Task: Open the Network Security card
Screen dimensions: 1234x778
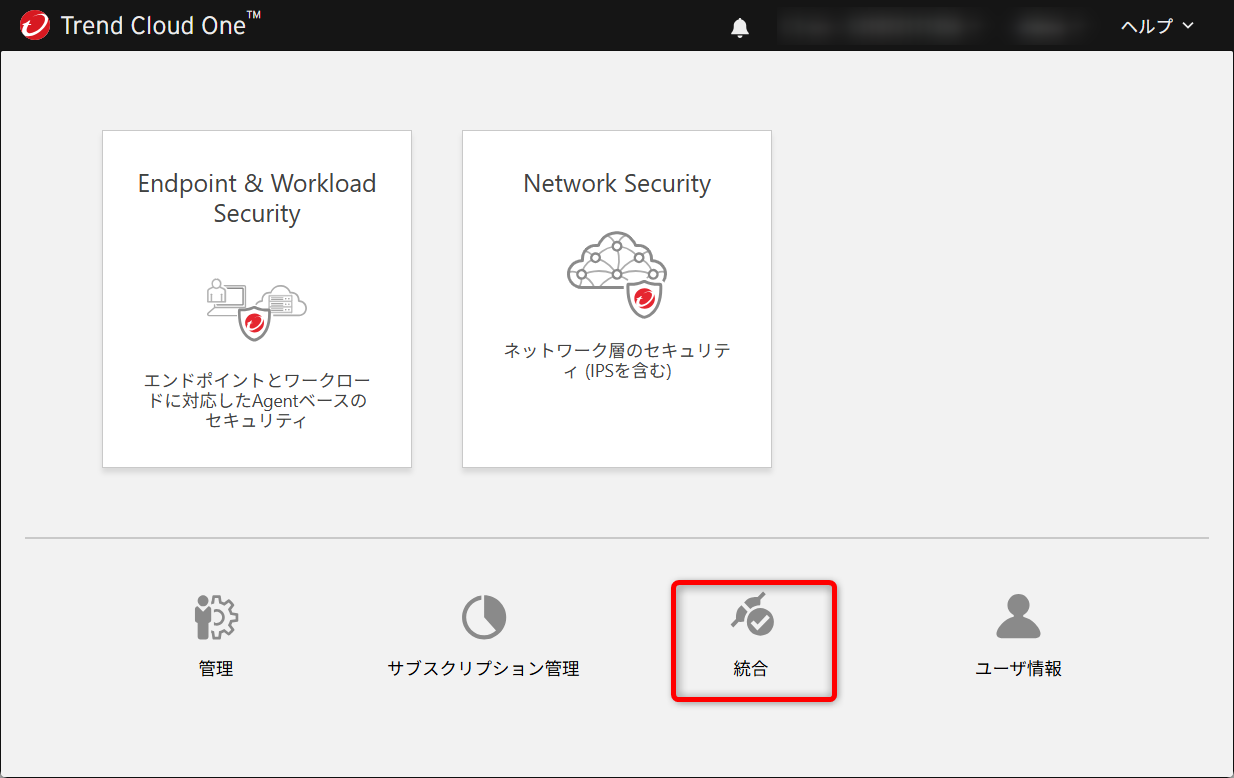Action: coord(617,299)
